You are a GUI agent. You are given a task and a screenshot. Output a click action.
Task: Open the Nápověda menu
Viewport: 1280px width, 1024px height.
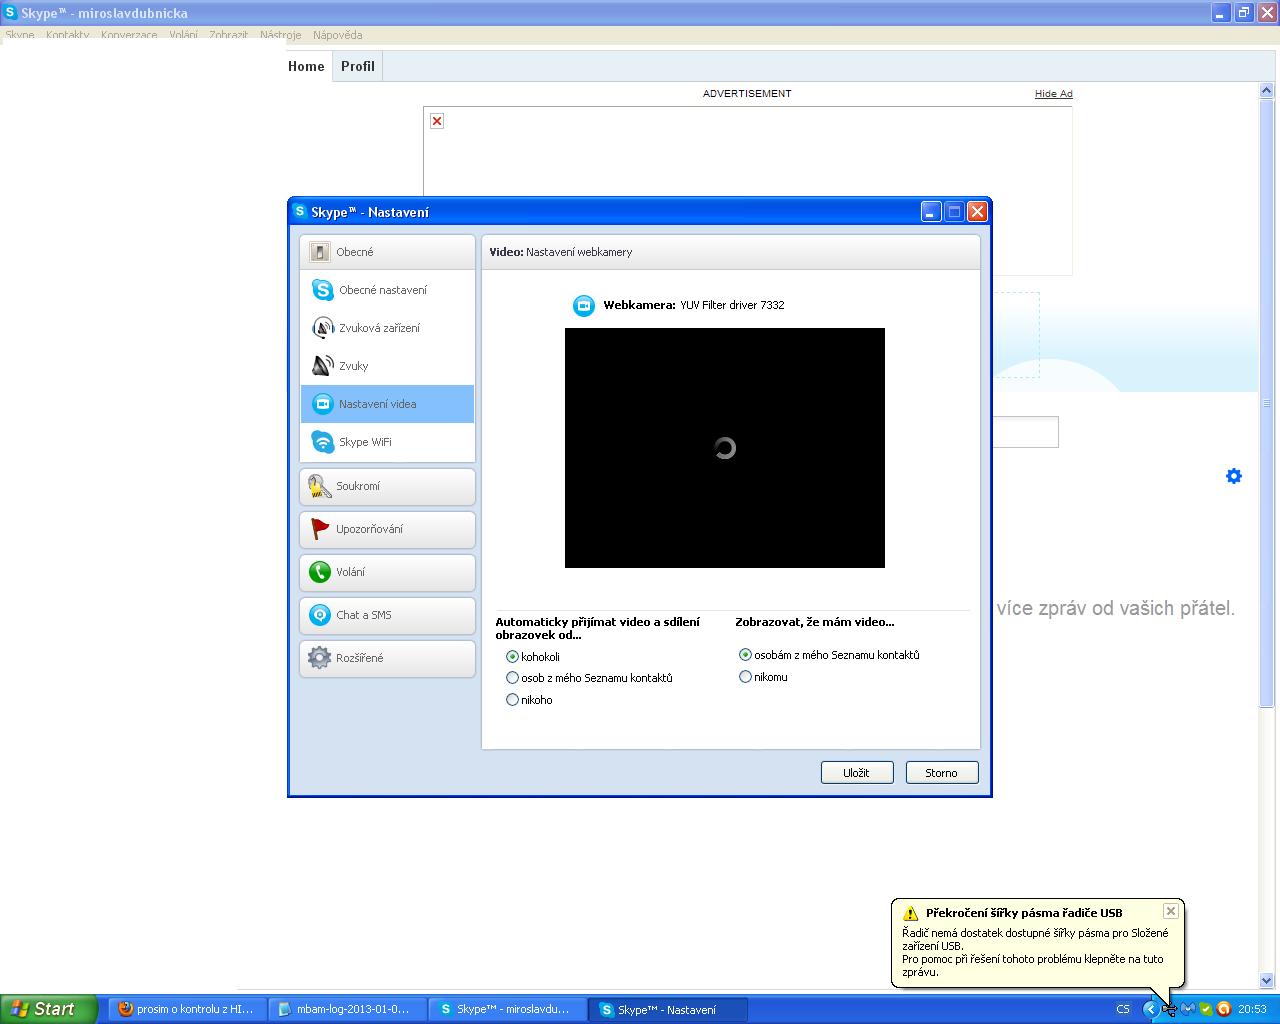[337, 35]
